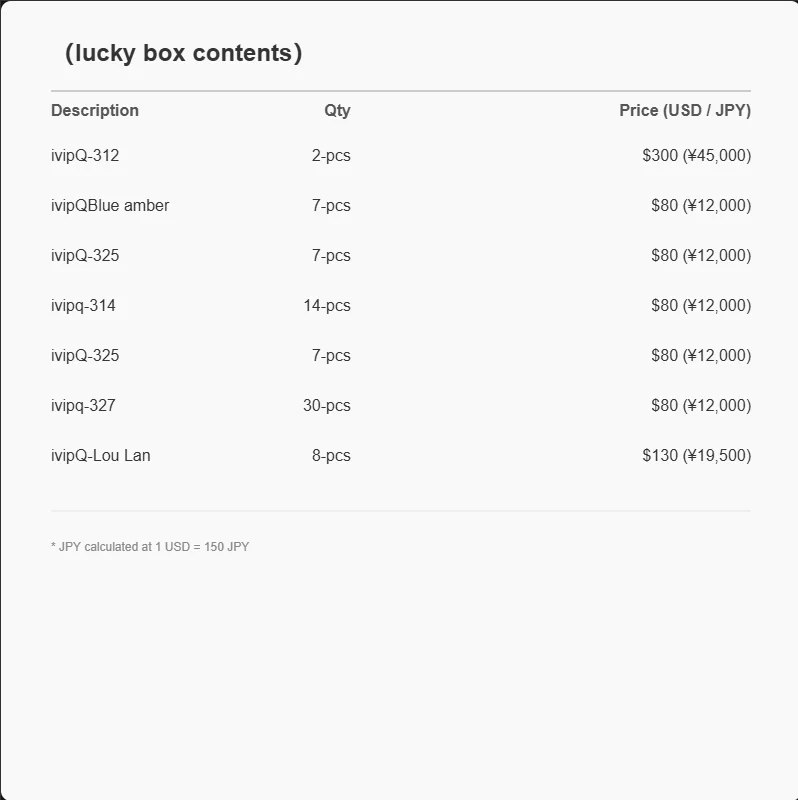
Task: Click the price for ivipq-327
Action: [700, 405]
